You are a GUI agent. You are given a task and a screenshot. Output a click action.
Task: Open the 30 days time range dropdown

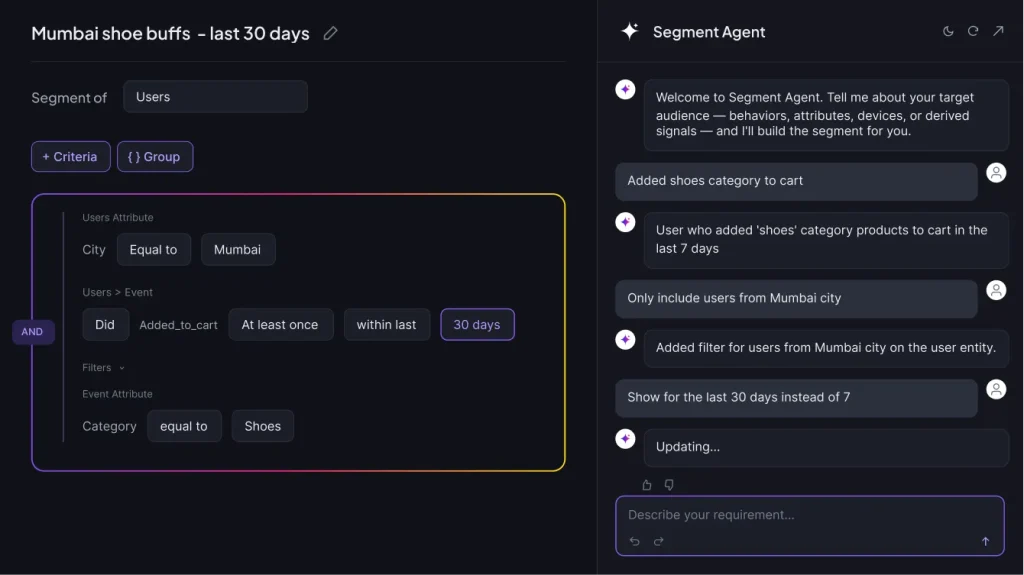point(477,325)
